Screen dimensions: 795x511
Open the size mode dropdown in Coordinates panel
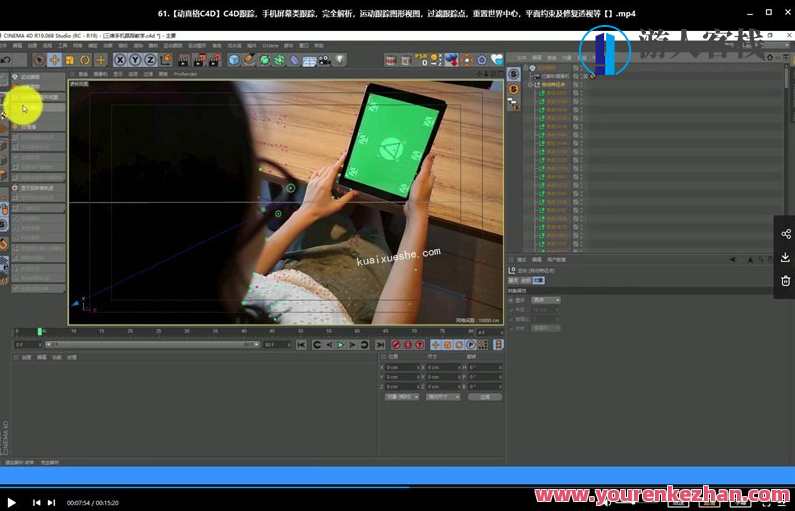pyautogui.click(x=443, y=397)
